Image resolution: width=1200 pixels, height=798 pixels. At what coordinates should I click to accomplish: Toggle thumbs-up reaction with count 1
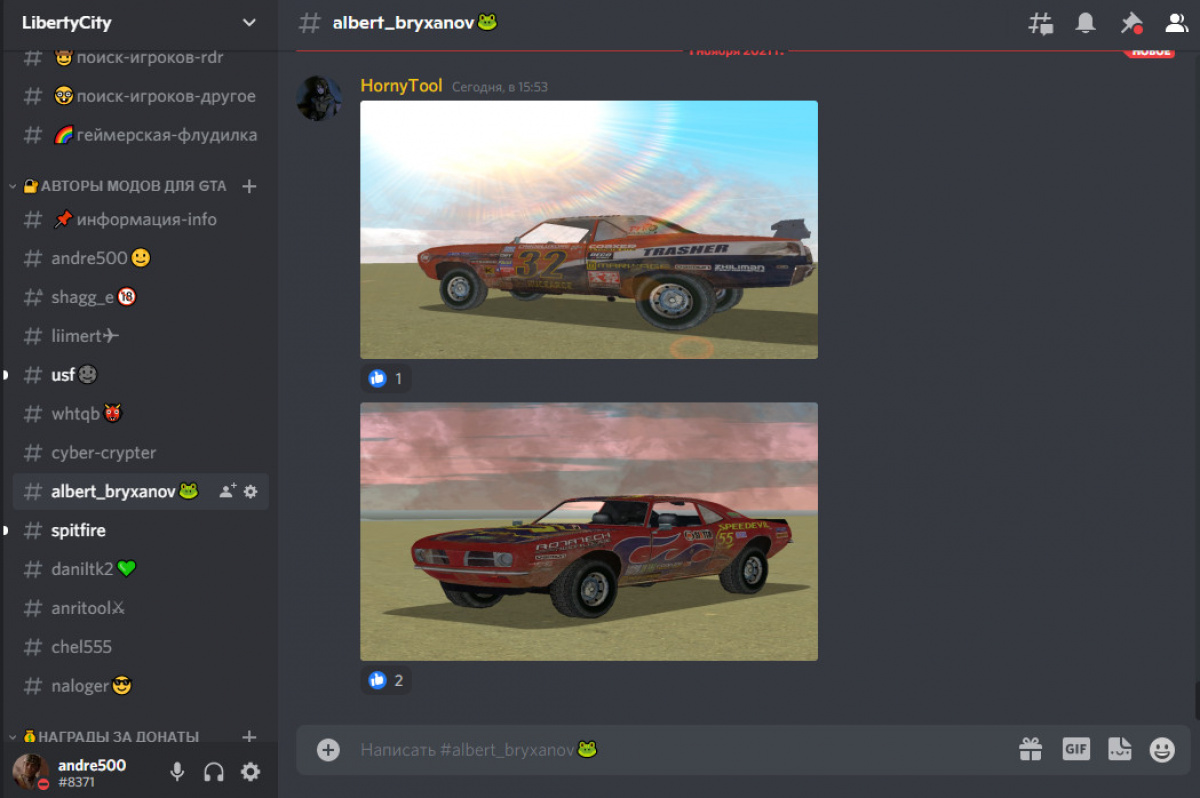386,379
